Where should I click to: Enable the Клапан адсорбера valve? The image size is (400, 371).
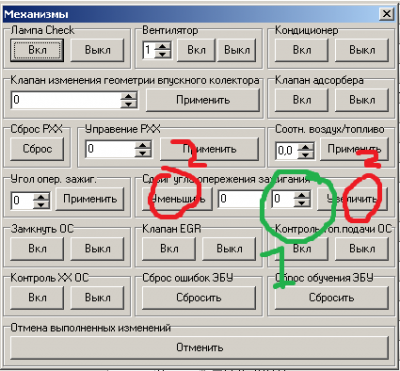point(301,100)
